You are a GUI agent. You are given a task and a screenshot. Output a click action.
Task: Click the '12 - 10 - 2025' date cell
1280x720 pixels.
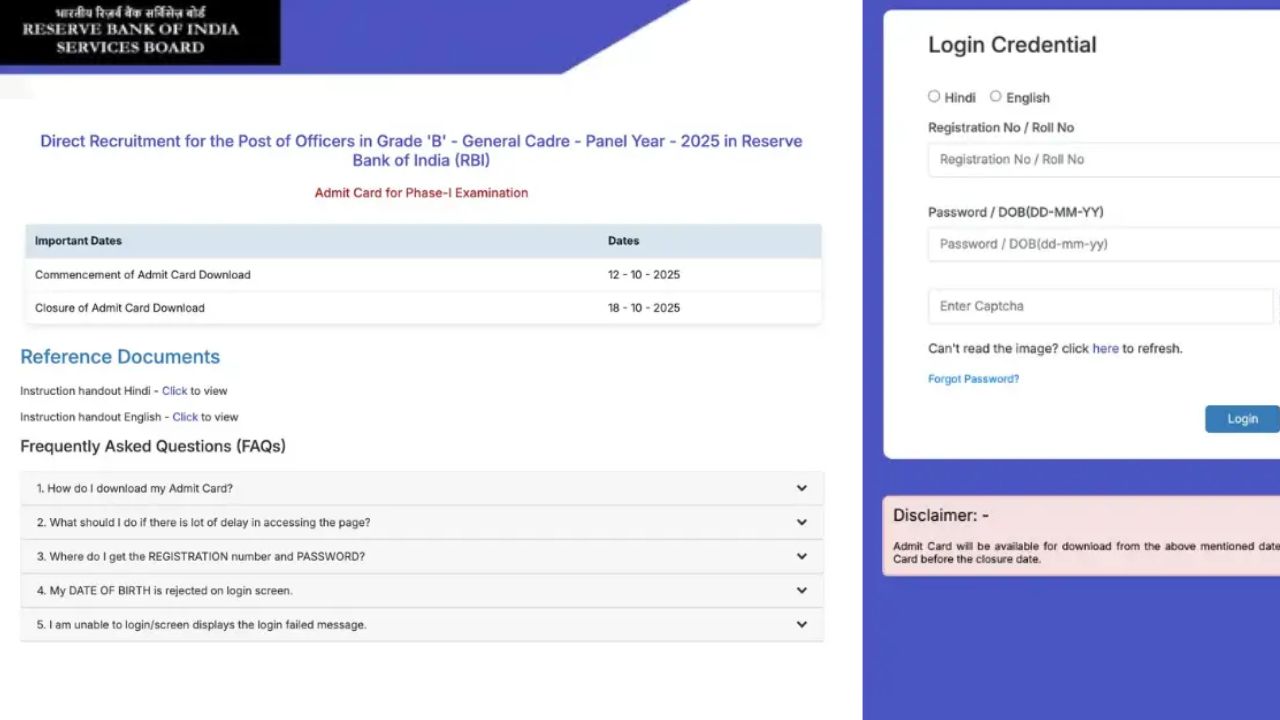644,275
